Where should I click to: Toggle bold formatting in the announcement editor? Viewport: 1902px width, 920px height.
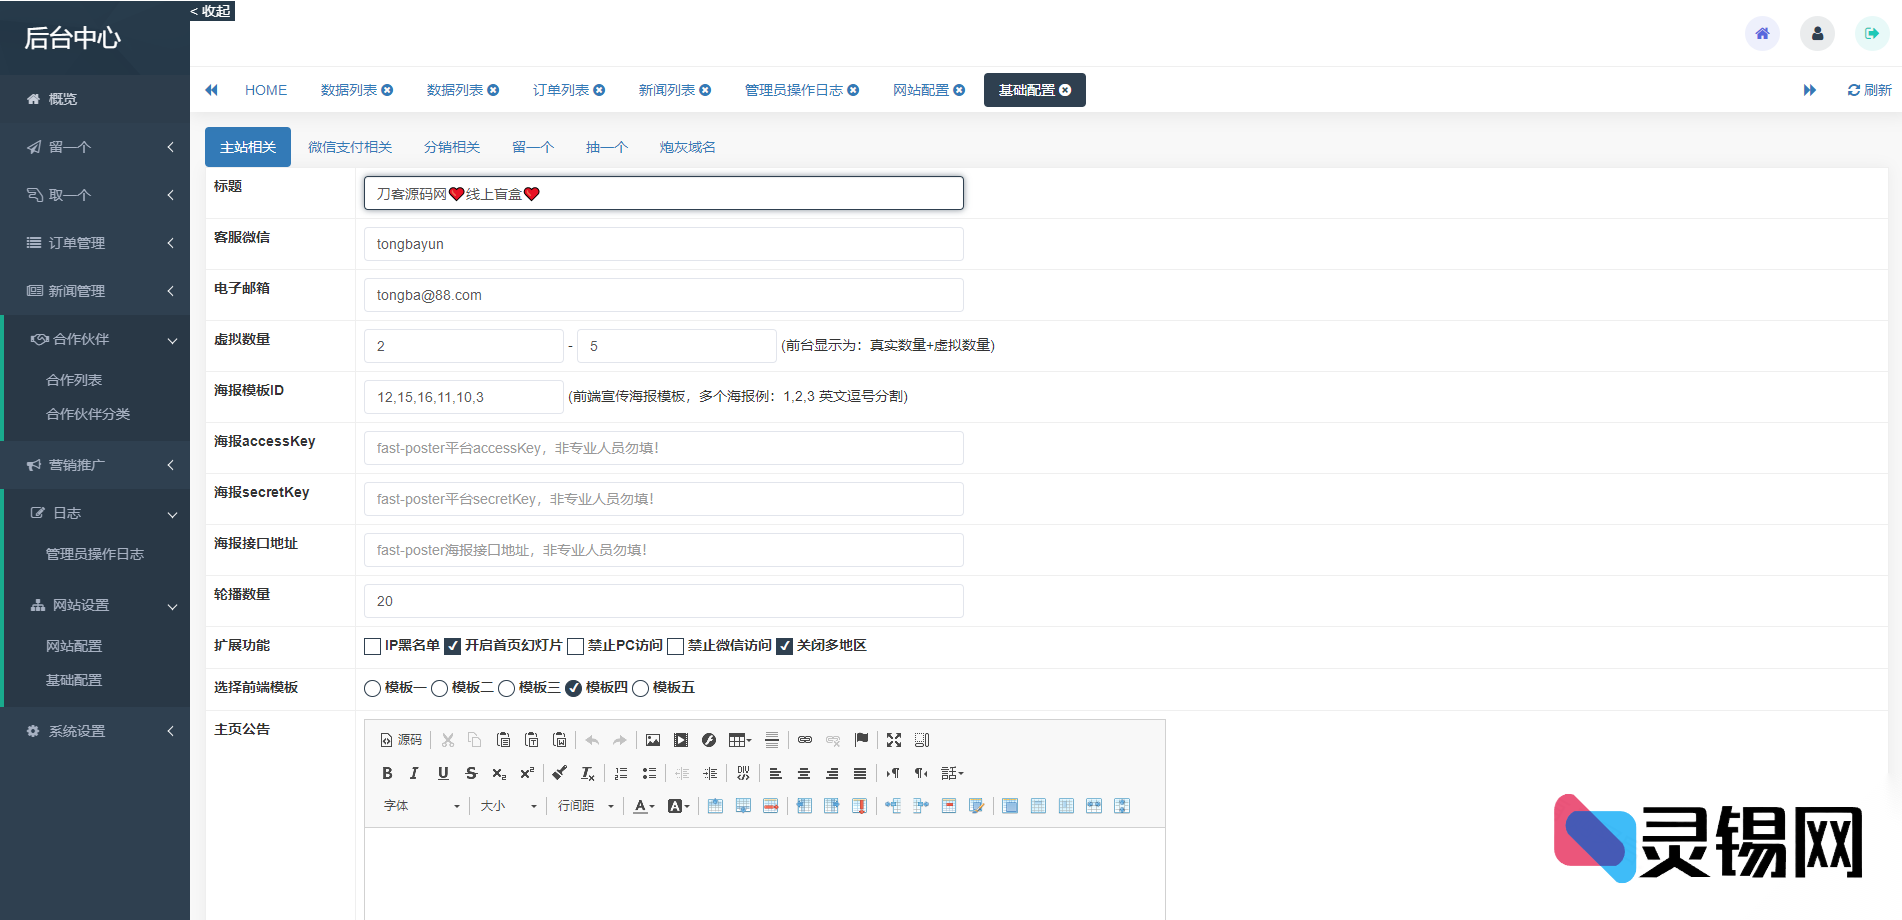coord(387,773)
